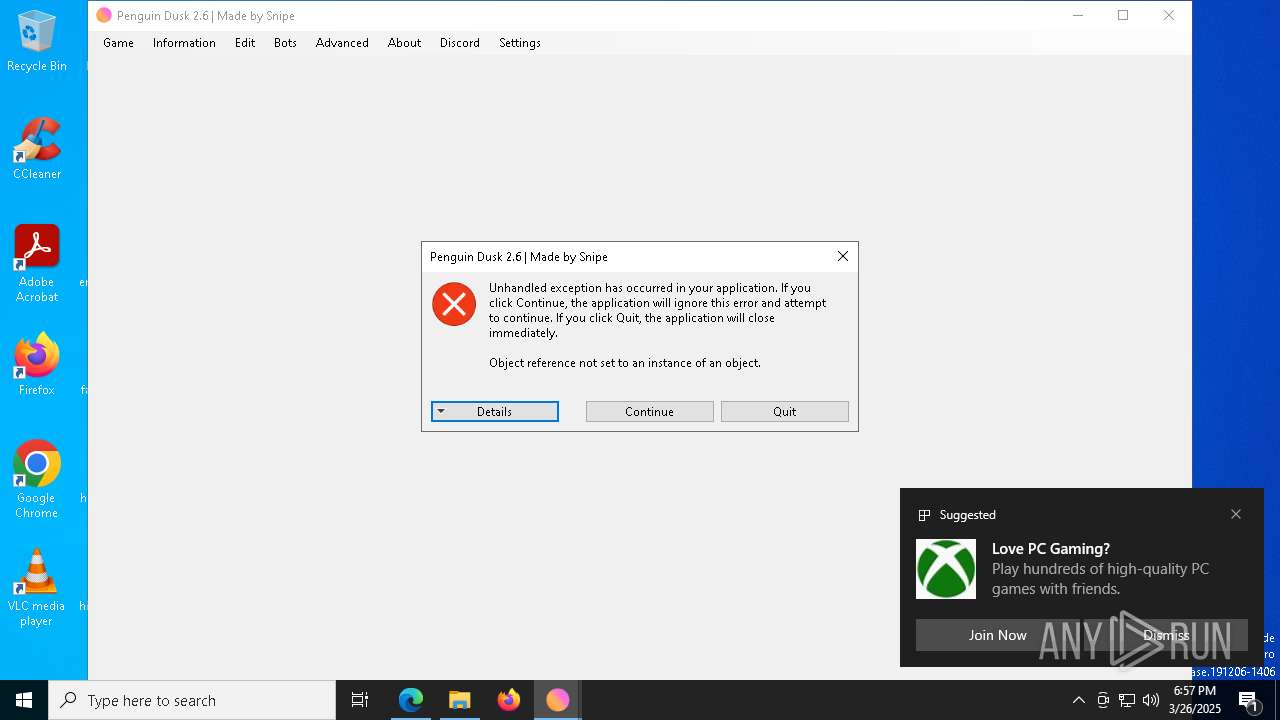Open the Bots menu
Viewport: 1280px width, 720px height.
[285, 43]
